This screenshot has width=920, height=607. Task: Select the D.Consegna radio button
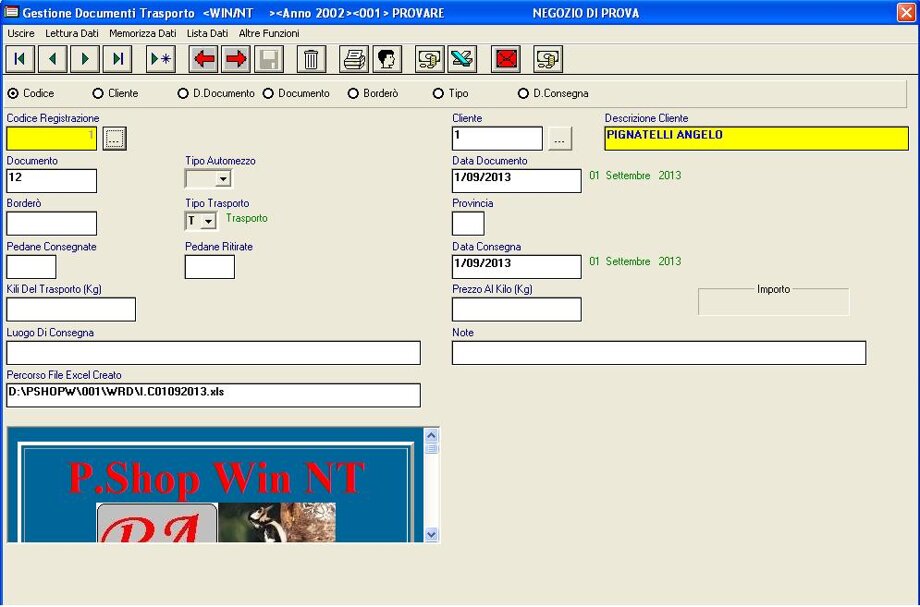coord(523,94)
